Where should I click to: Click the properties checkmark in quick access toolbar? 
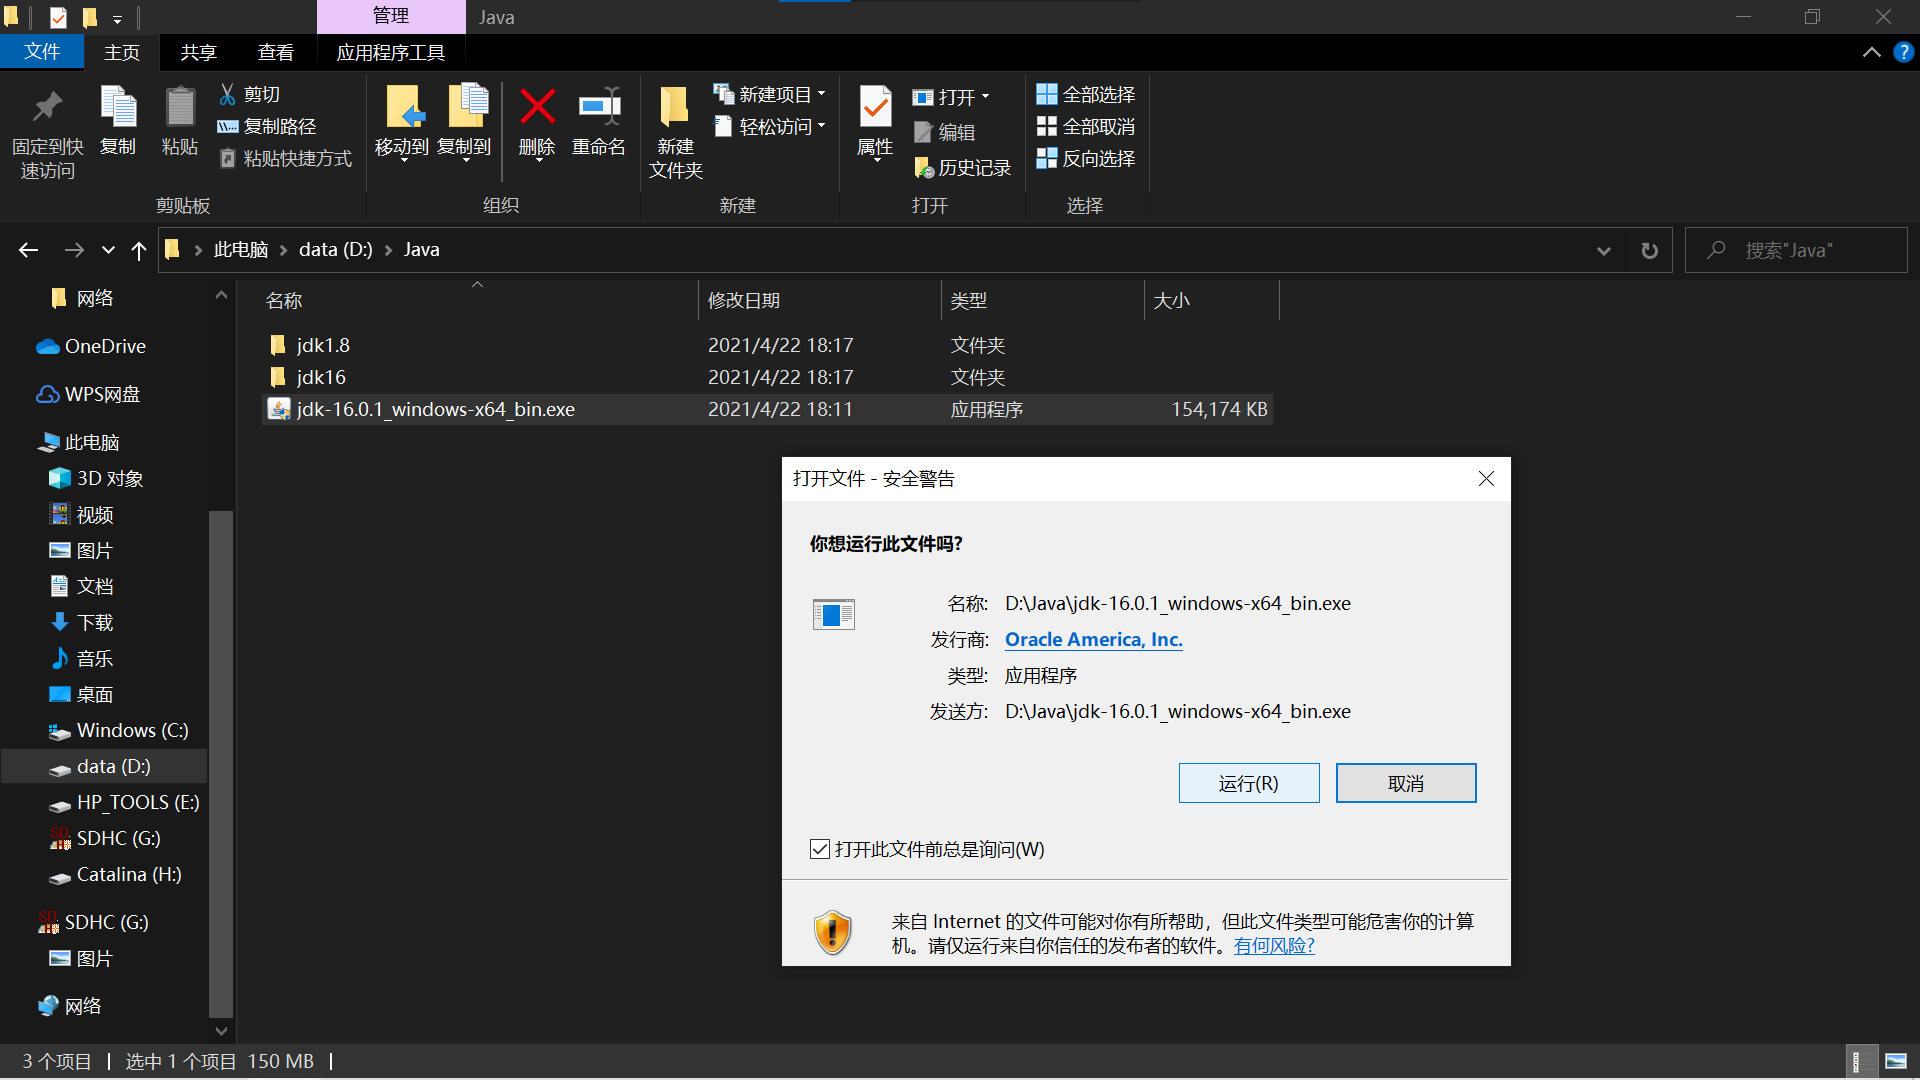pos(58,17)
